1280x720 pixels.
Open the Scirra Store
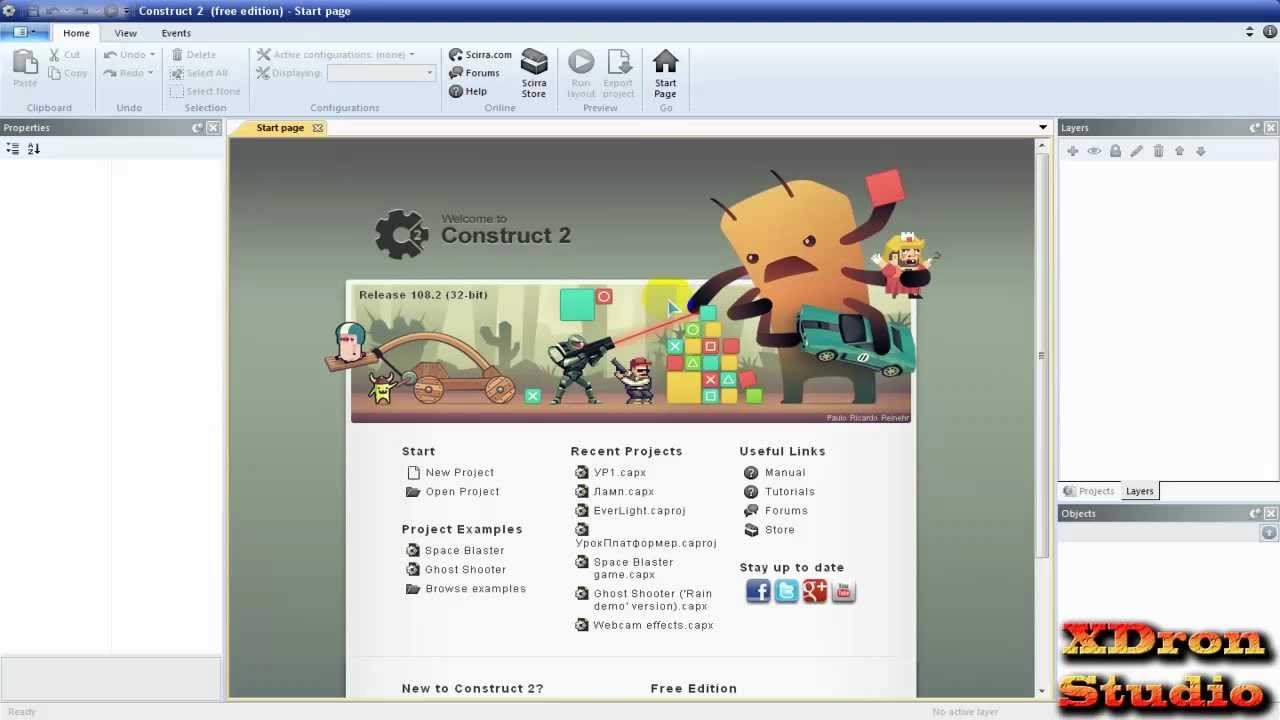click(534, 74)
